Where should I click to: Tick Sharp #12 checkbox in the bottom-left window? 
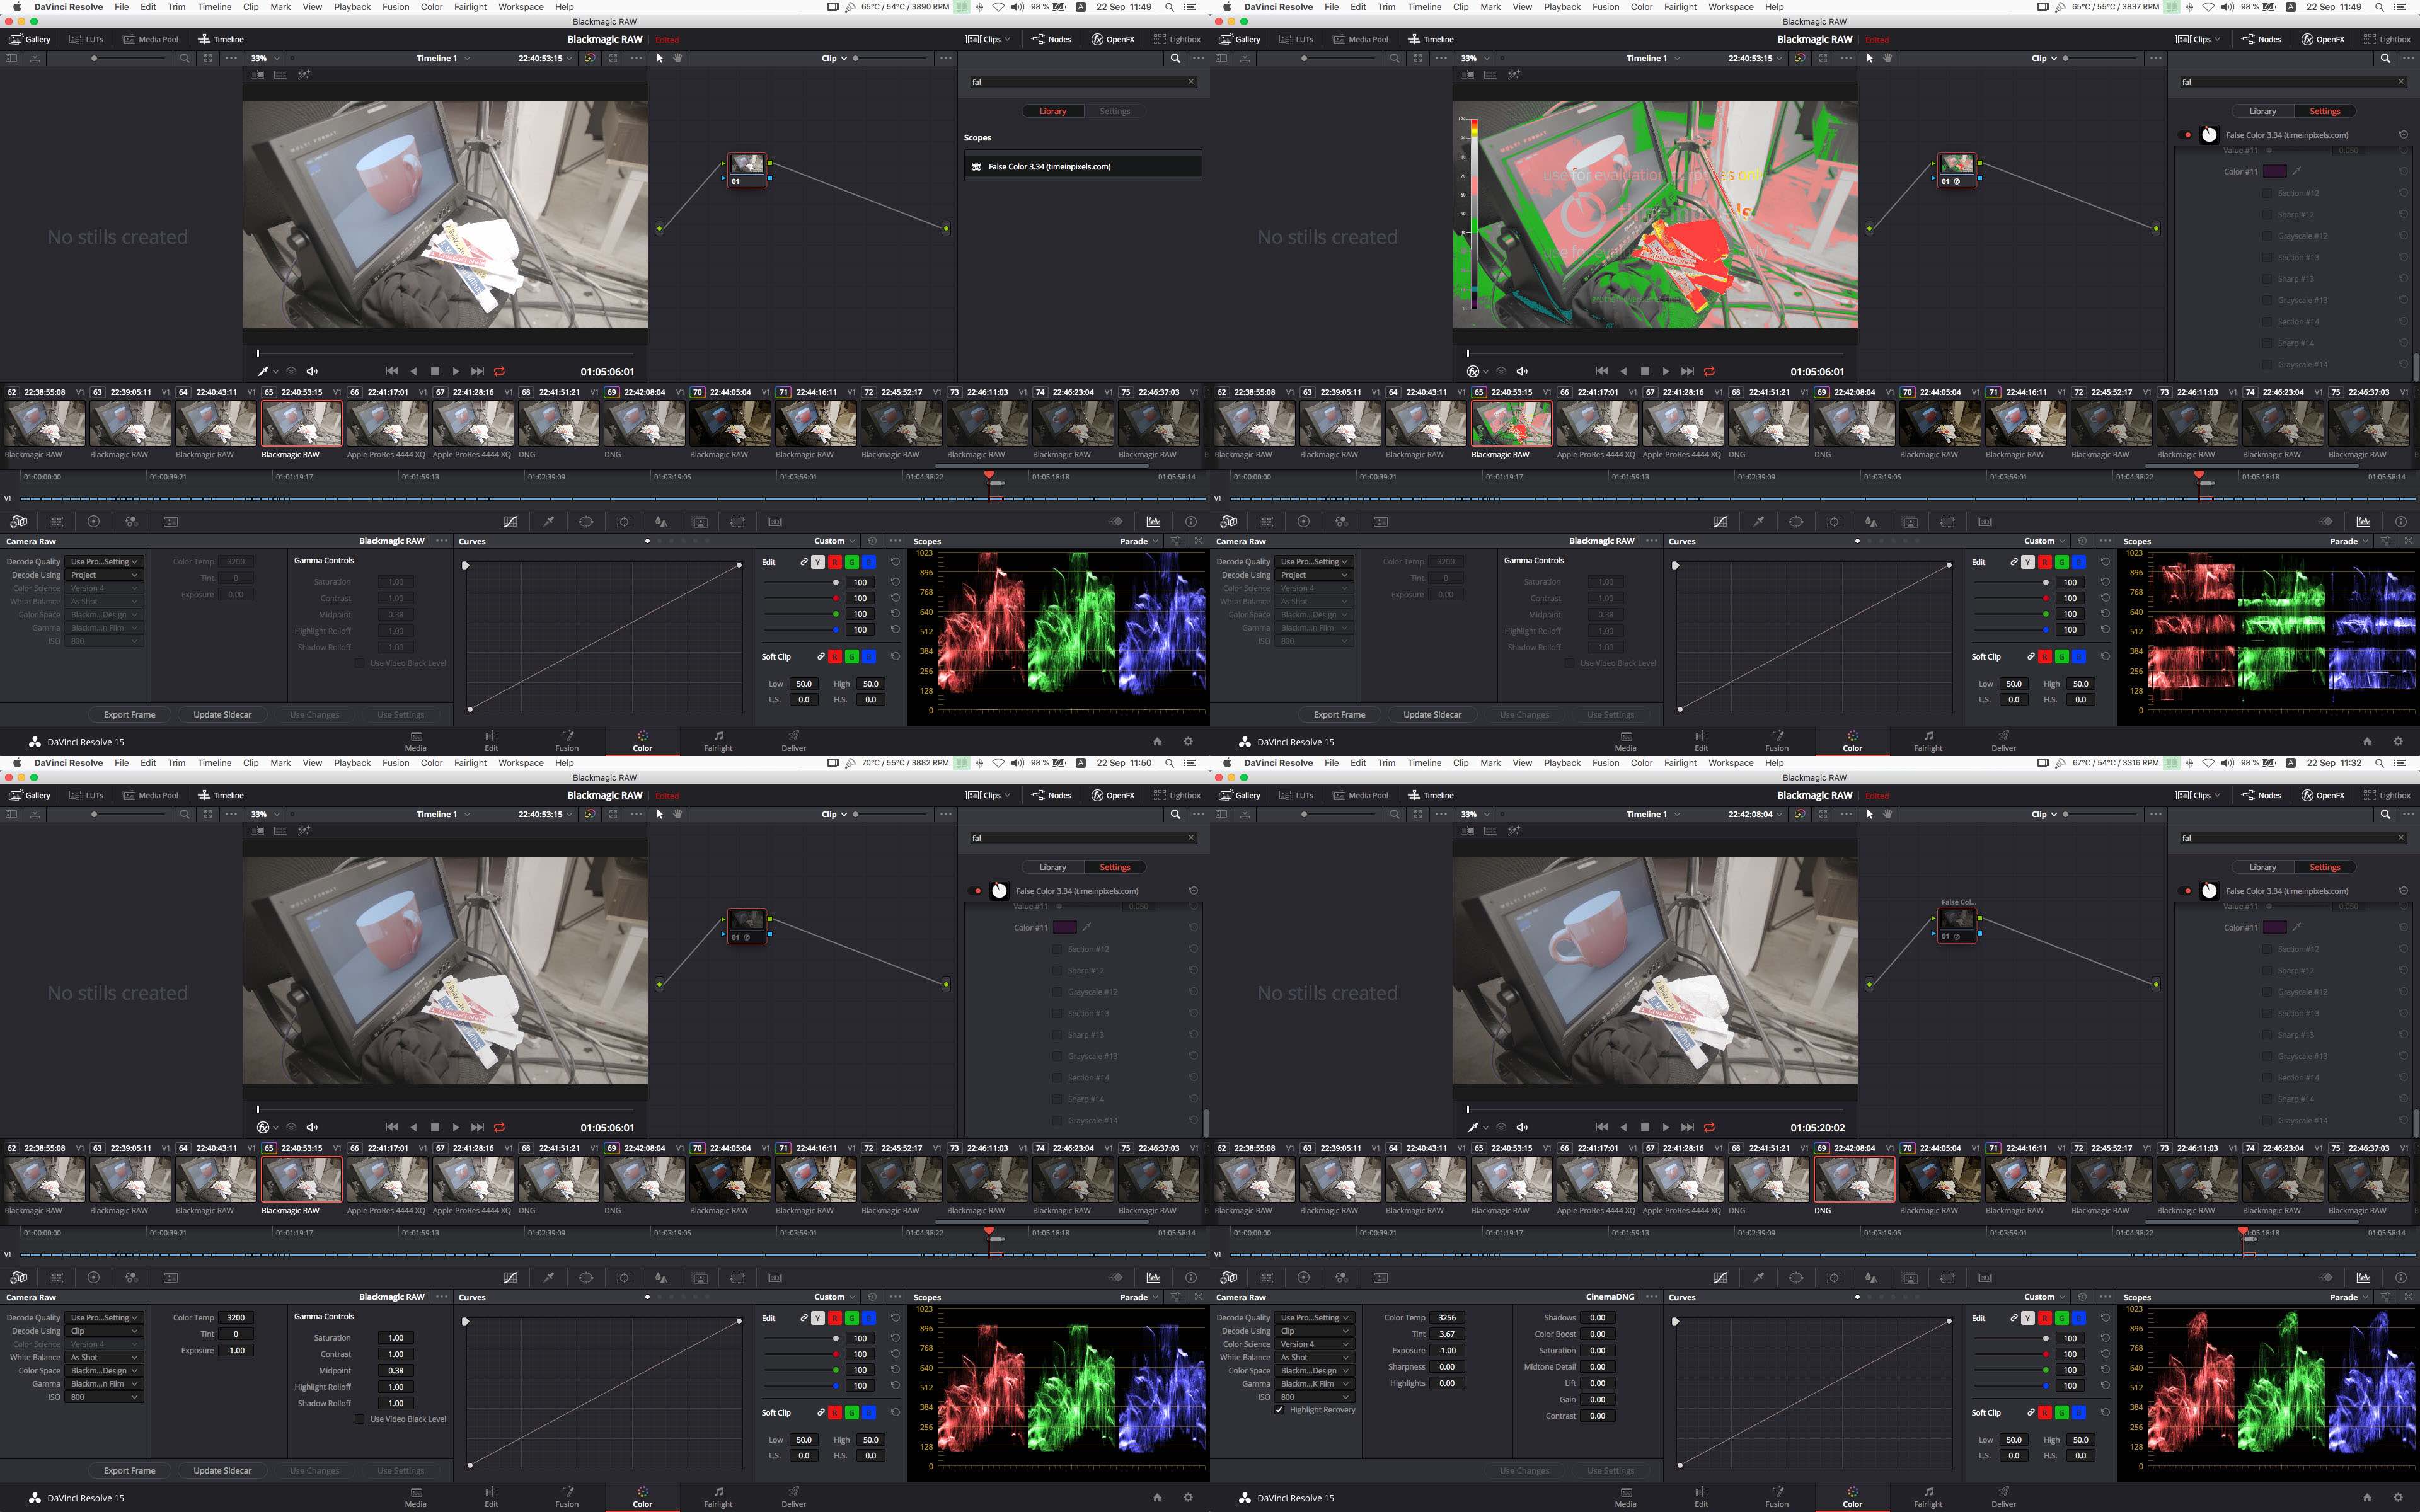coord(1057,970)
